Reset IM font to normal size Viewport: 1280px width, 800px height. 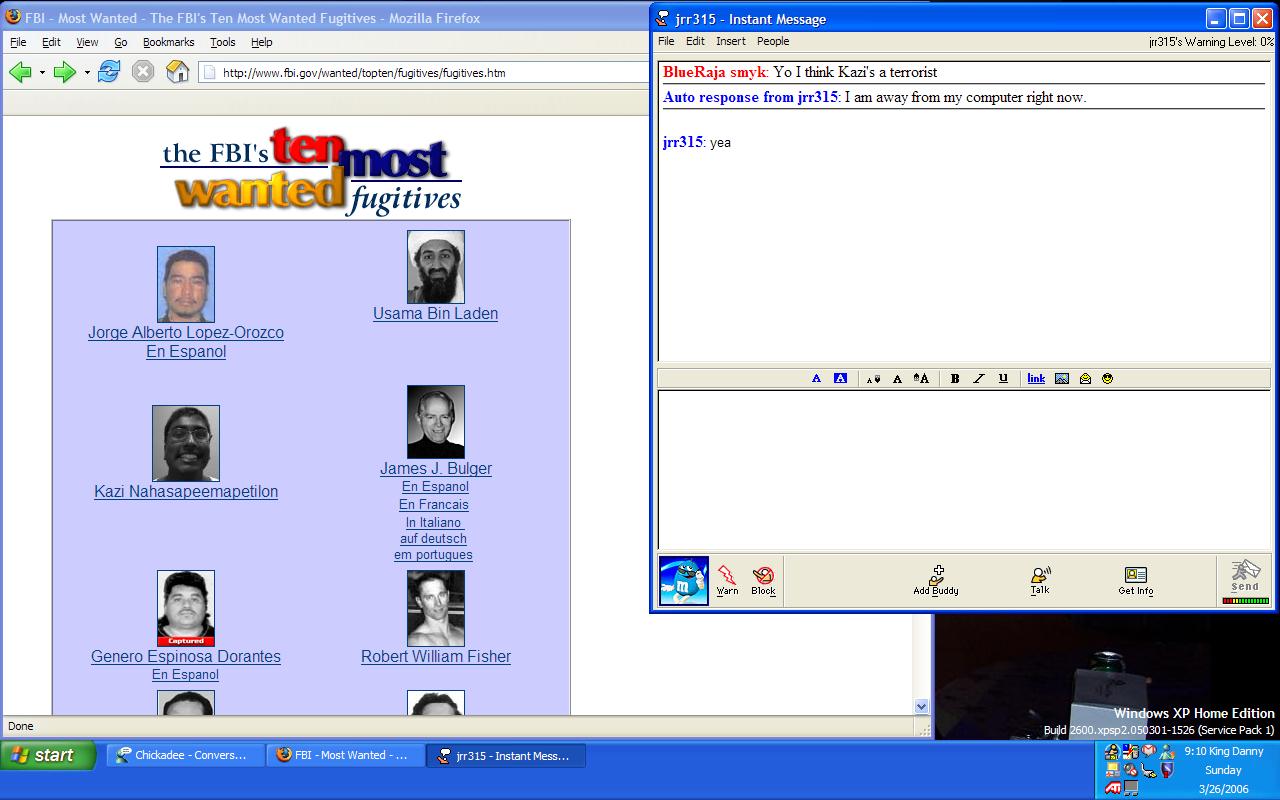click(897, 378)
